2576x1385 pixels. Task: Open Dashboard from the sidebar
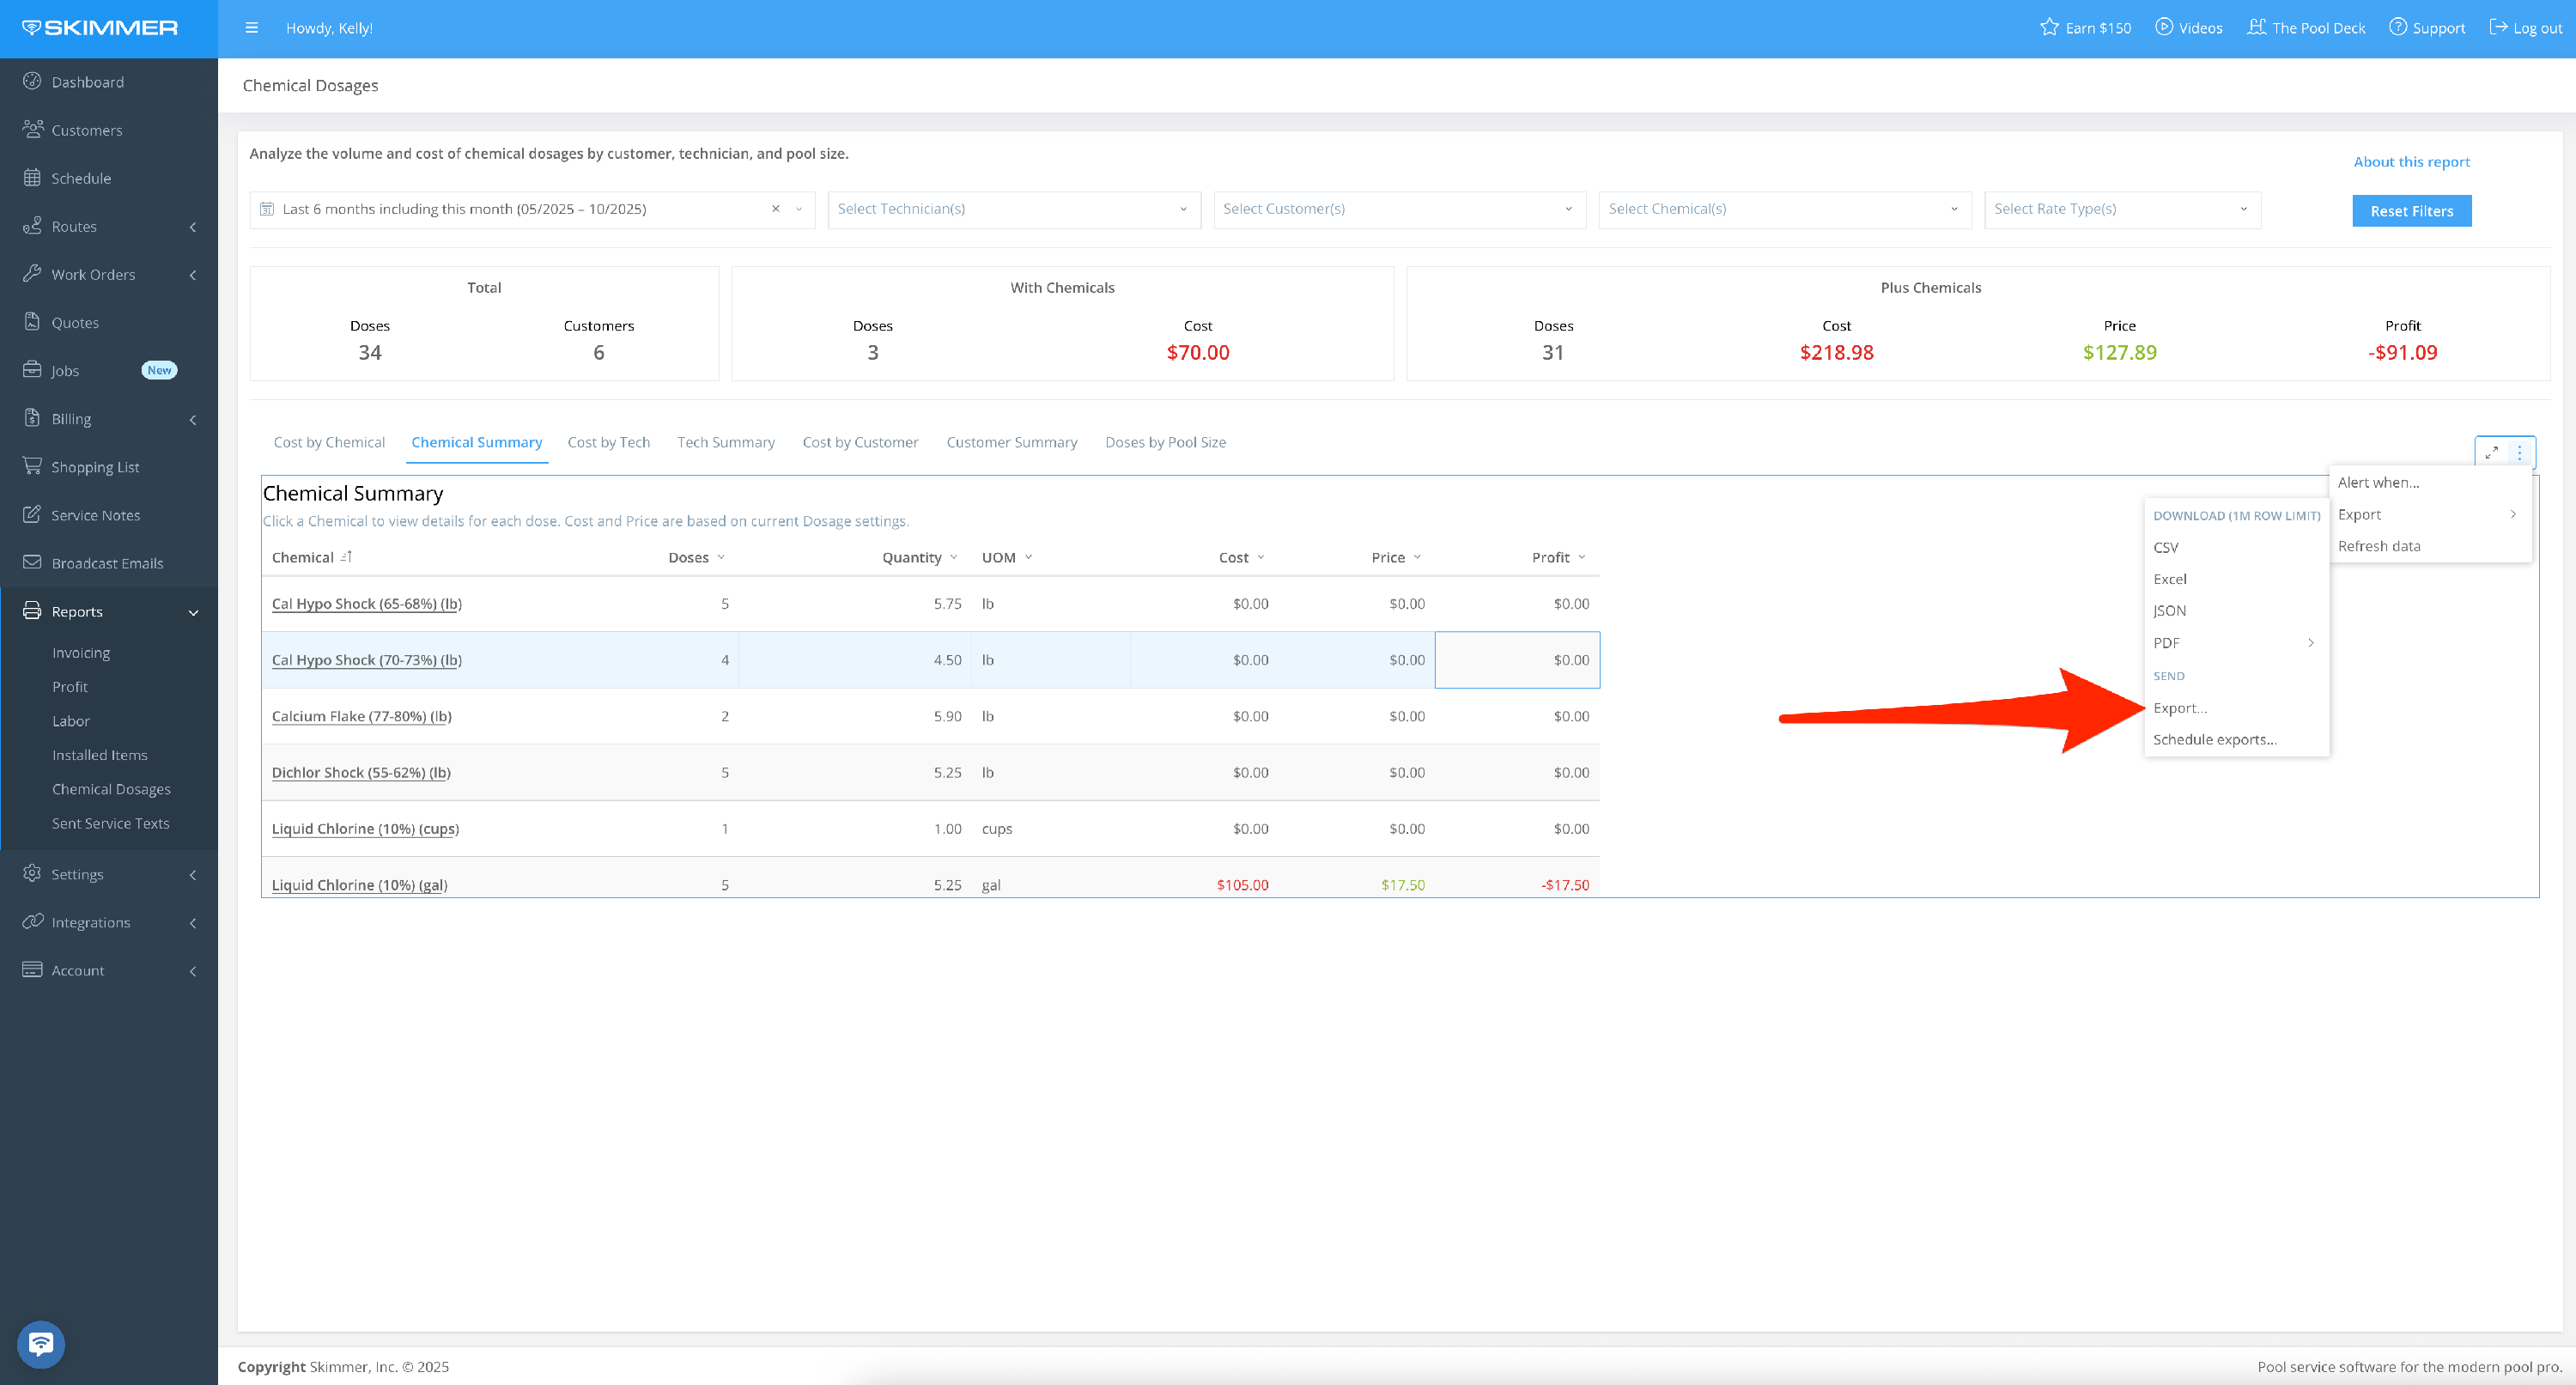[x=88, y=82]
